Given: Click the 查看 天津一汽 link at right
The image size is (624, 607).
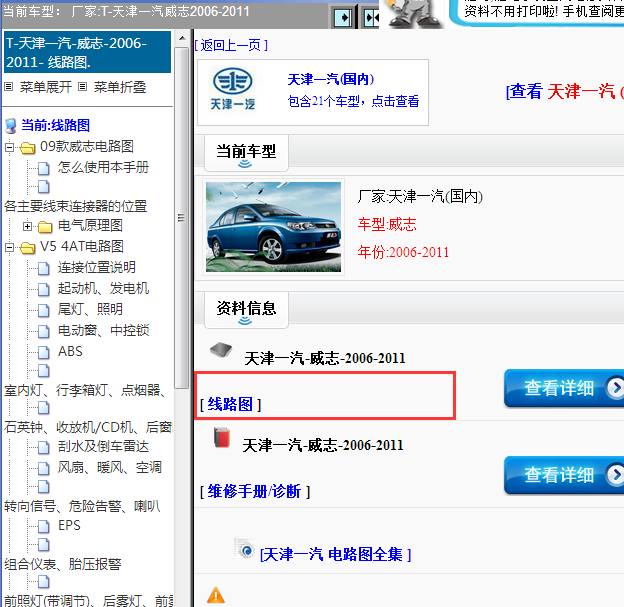Looking at the screenshot, I should (565, 91).
